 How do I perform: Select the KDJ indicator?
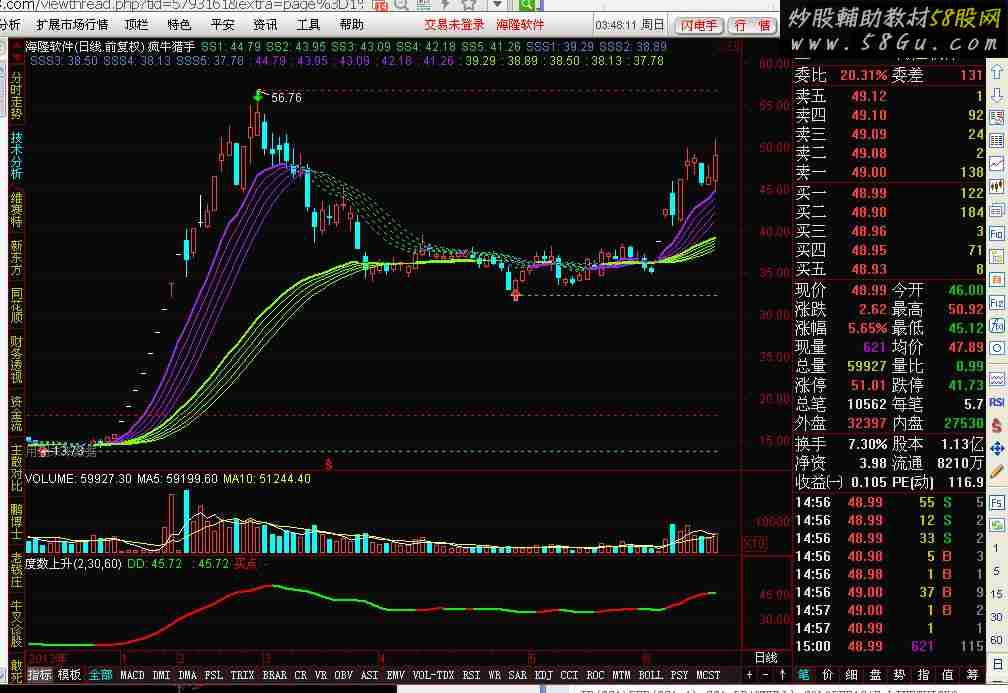tap(544, 675)
